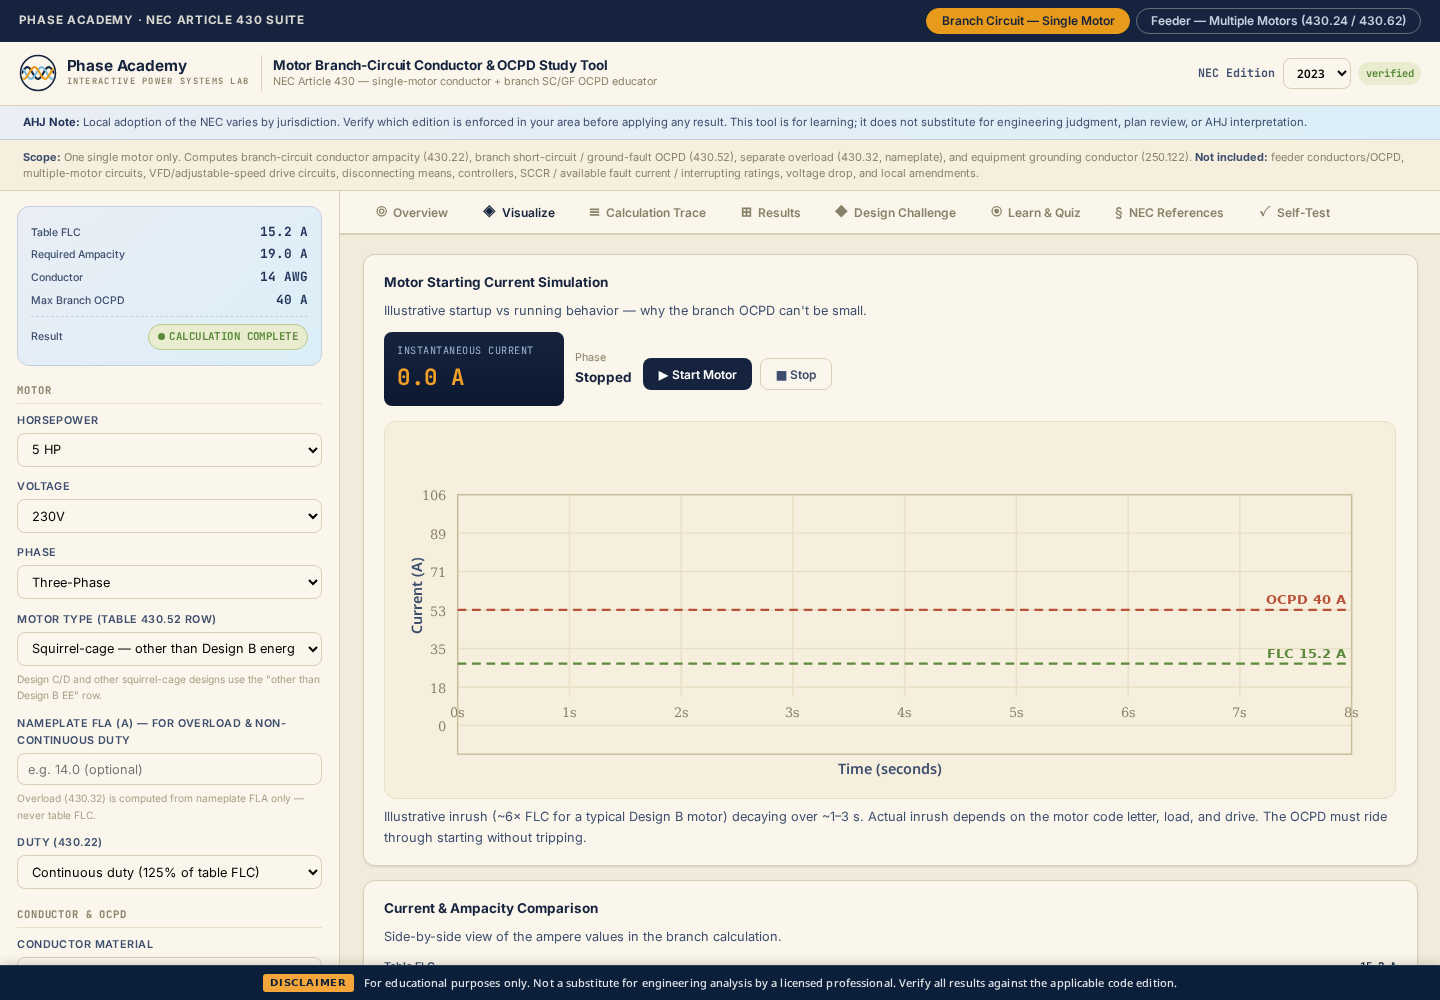Viewport: 1440px width, 1000px height.
Task: Open the Overview tab
Action: [x=412, y=212]
